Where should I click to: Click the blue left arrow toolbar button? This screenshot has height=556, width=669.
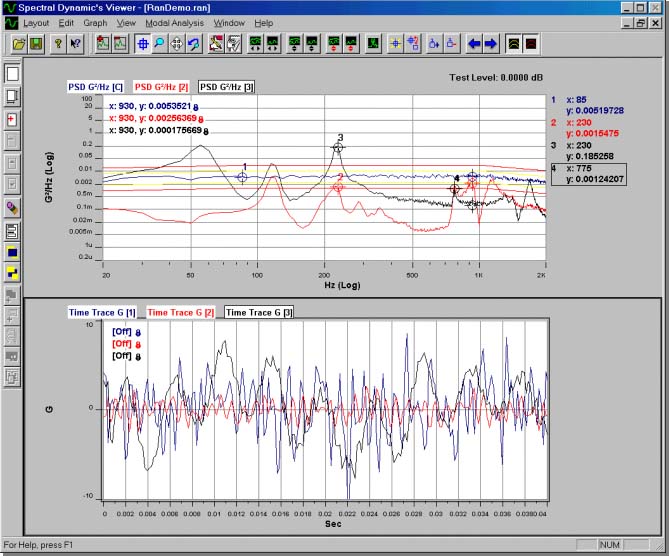click(473, 44)
